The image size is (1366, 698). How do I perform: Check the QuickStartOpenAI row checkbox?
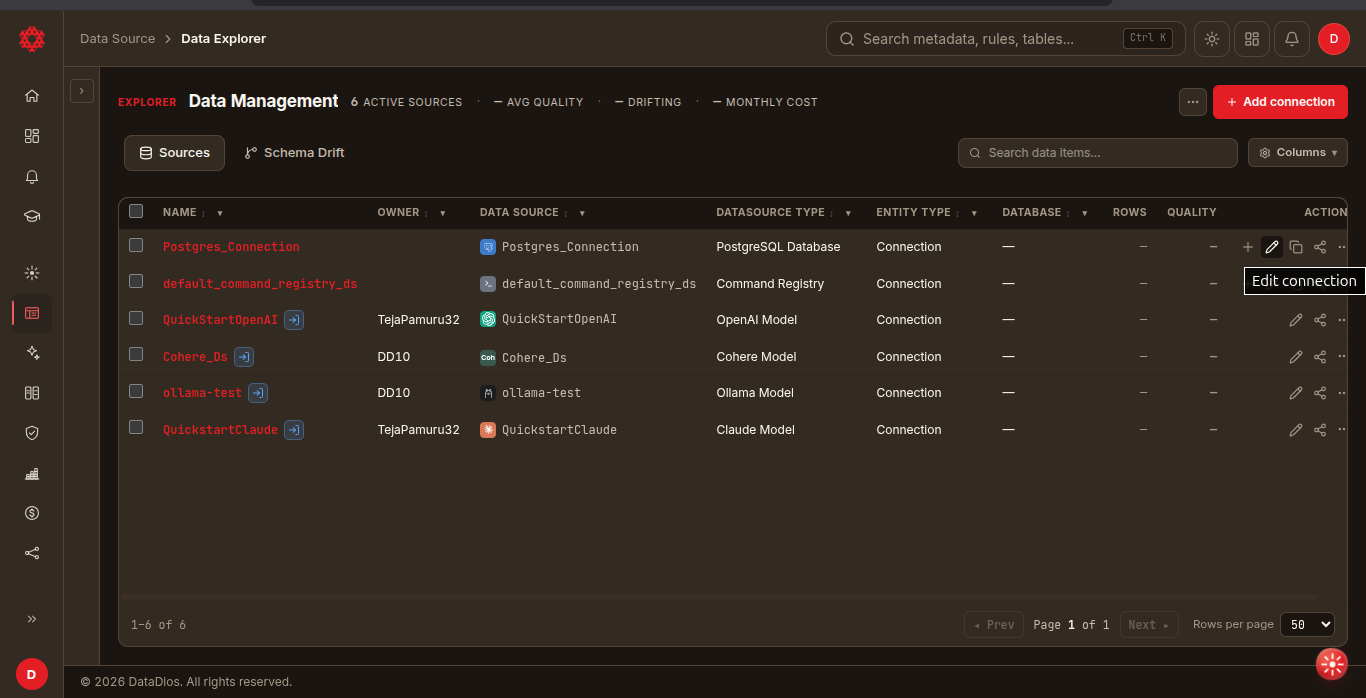pos(136,318)
